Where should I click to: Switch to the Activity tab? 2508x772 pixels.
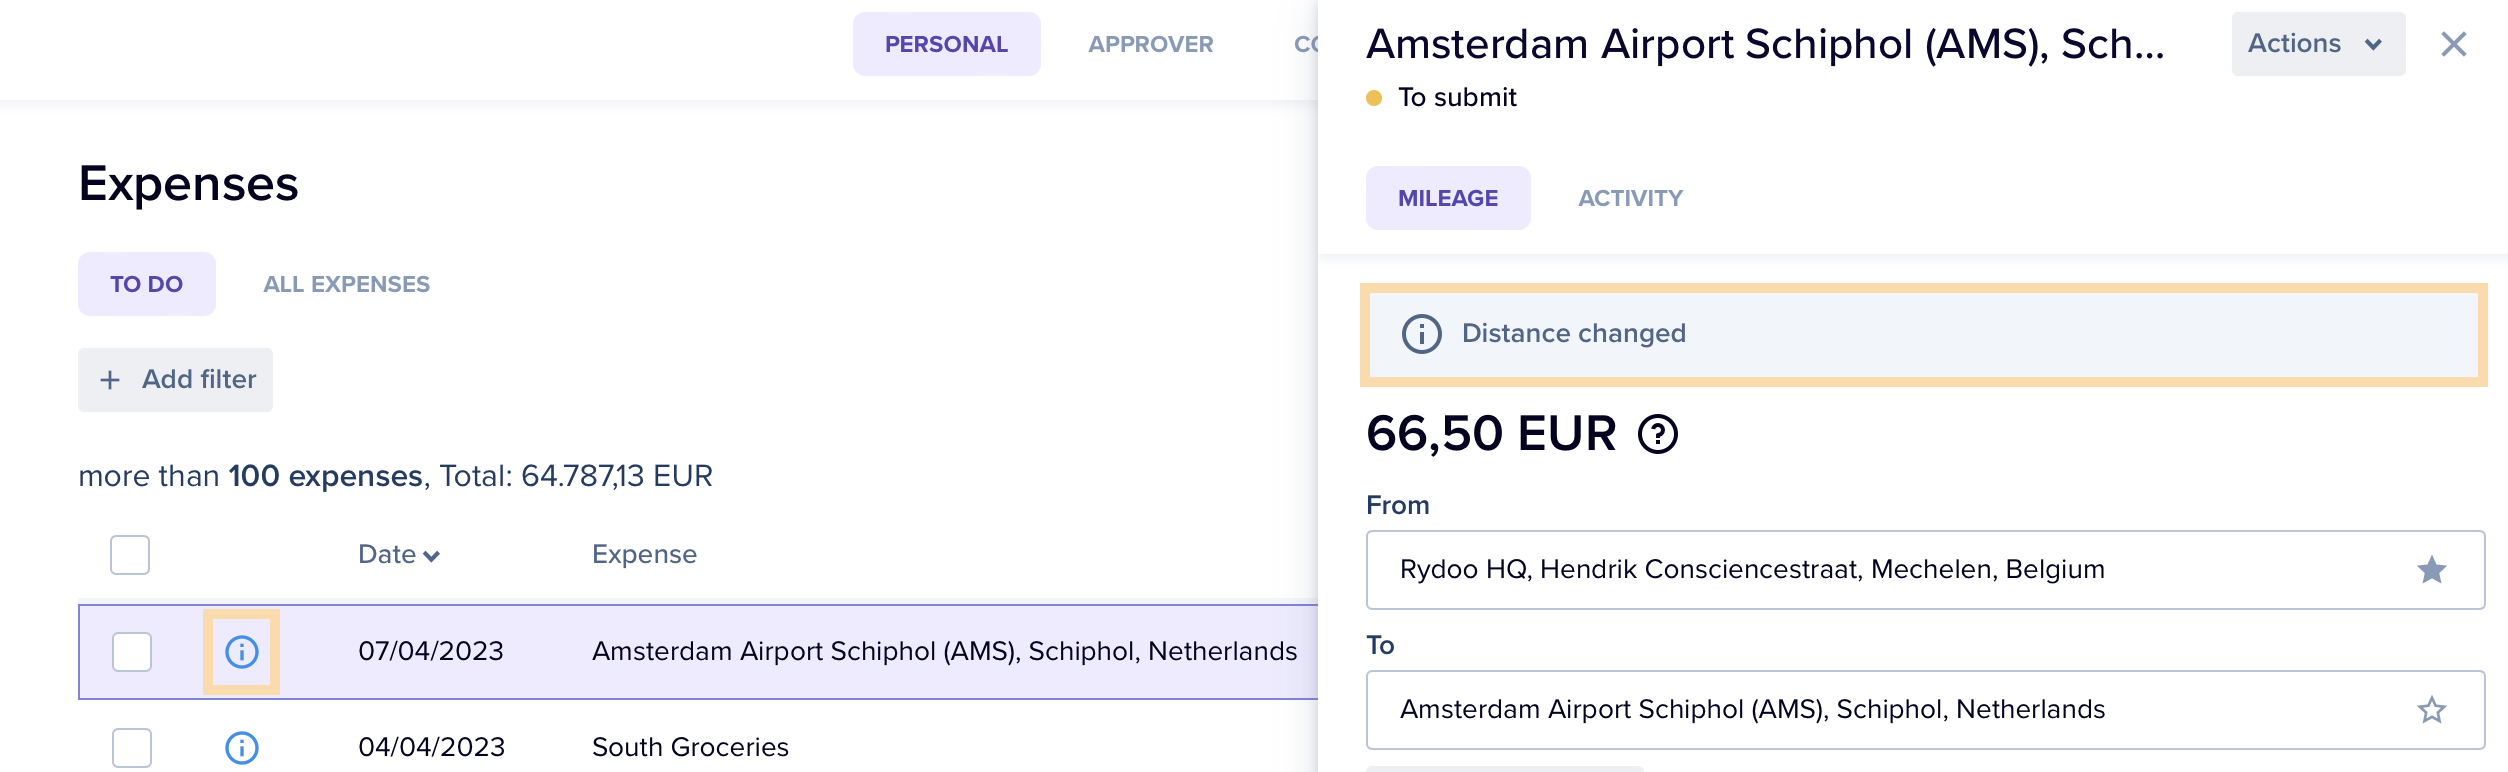[x=1630, y=198]
